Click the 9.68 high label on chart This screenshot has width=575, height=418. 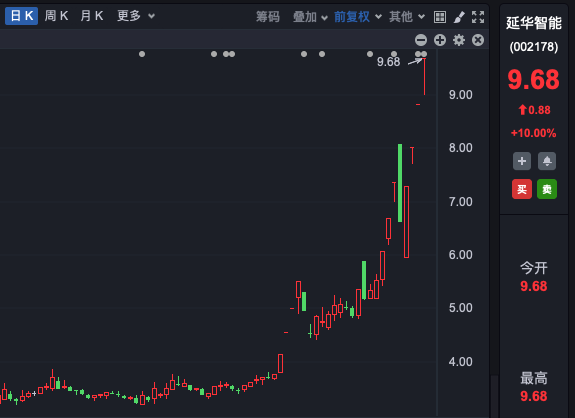tap(388, 62)
